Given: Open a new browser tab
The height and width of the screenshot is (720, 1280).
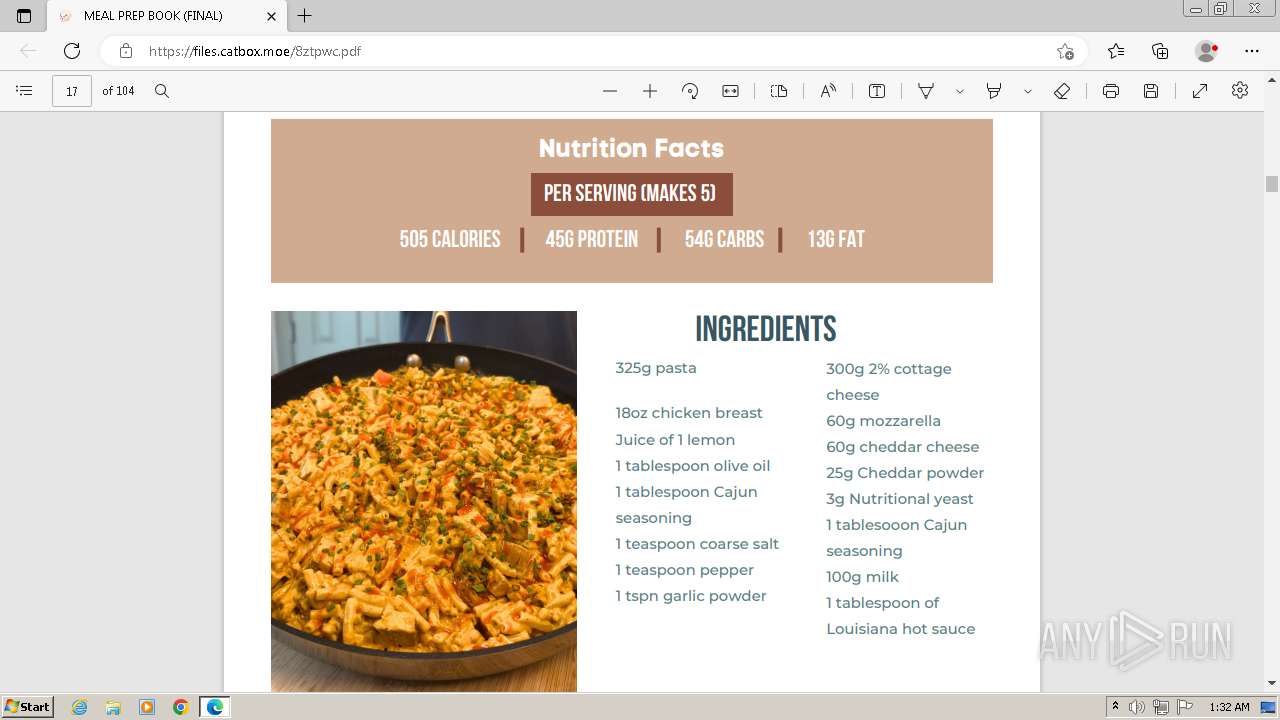Looking at the screenshot, I should click(x=305, y=16).
